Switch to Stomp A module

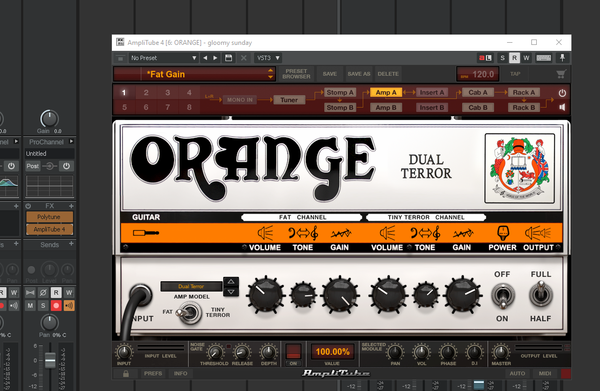click(340, 92)
